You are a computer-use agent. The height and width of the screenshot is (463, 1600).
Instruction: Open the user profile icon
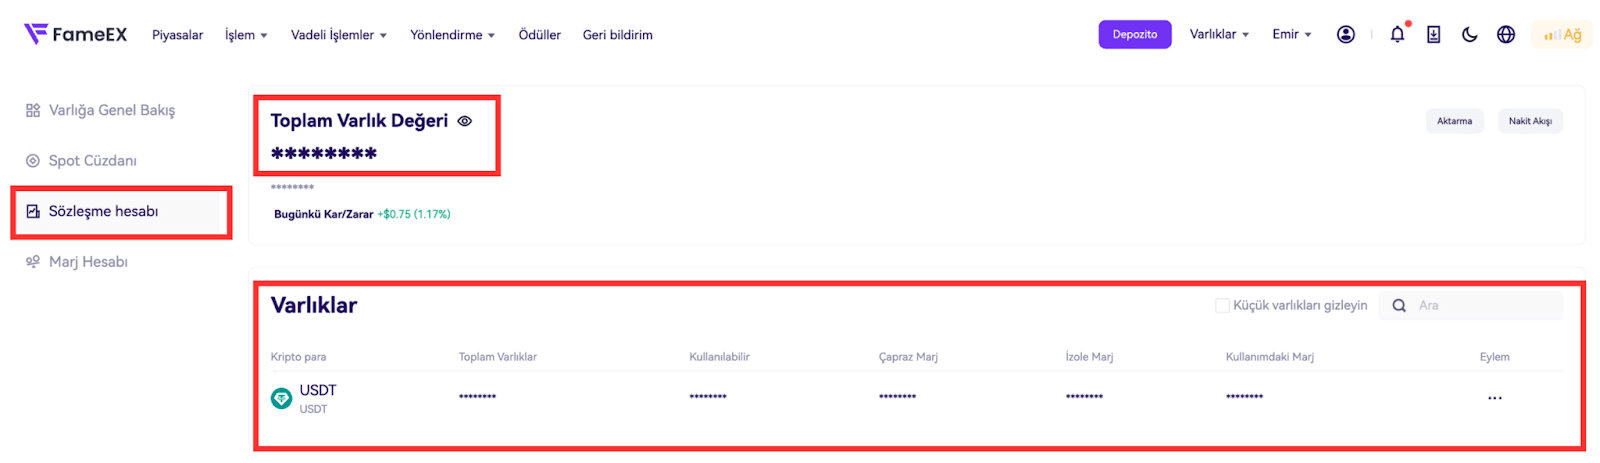point(1346,34)
